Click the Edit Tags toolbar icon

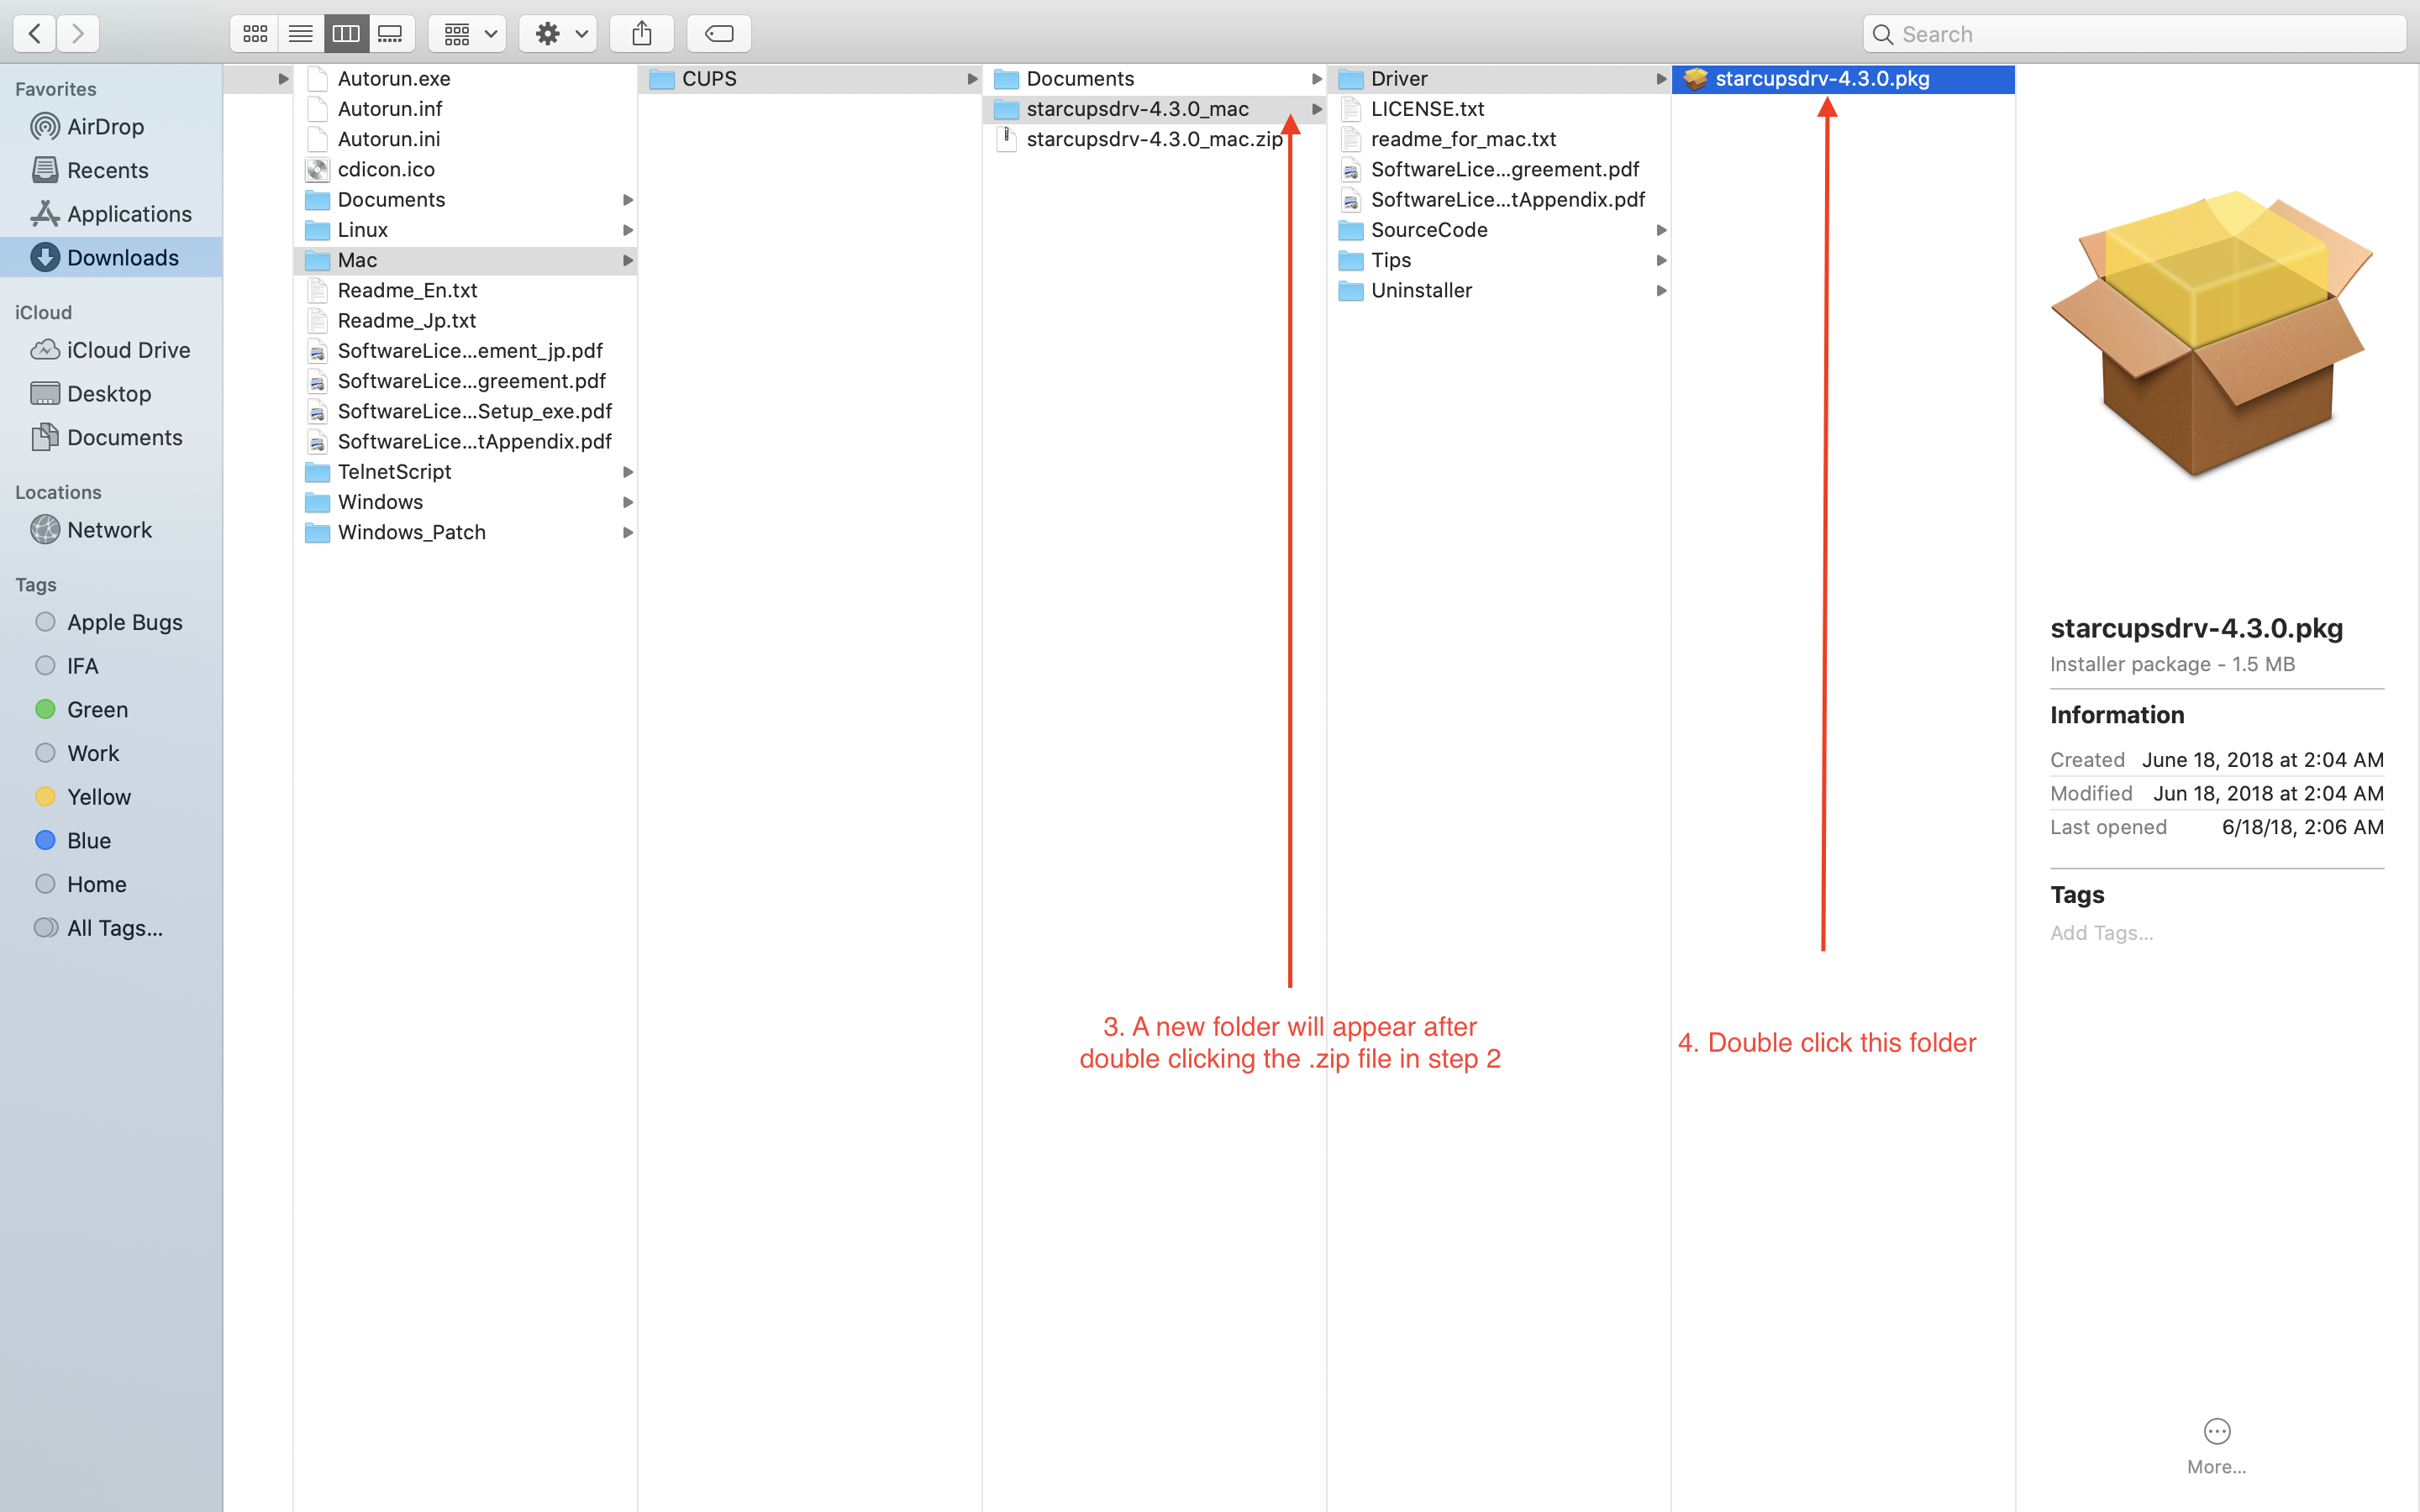tap(719, 34)
